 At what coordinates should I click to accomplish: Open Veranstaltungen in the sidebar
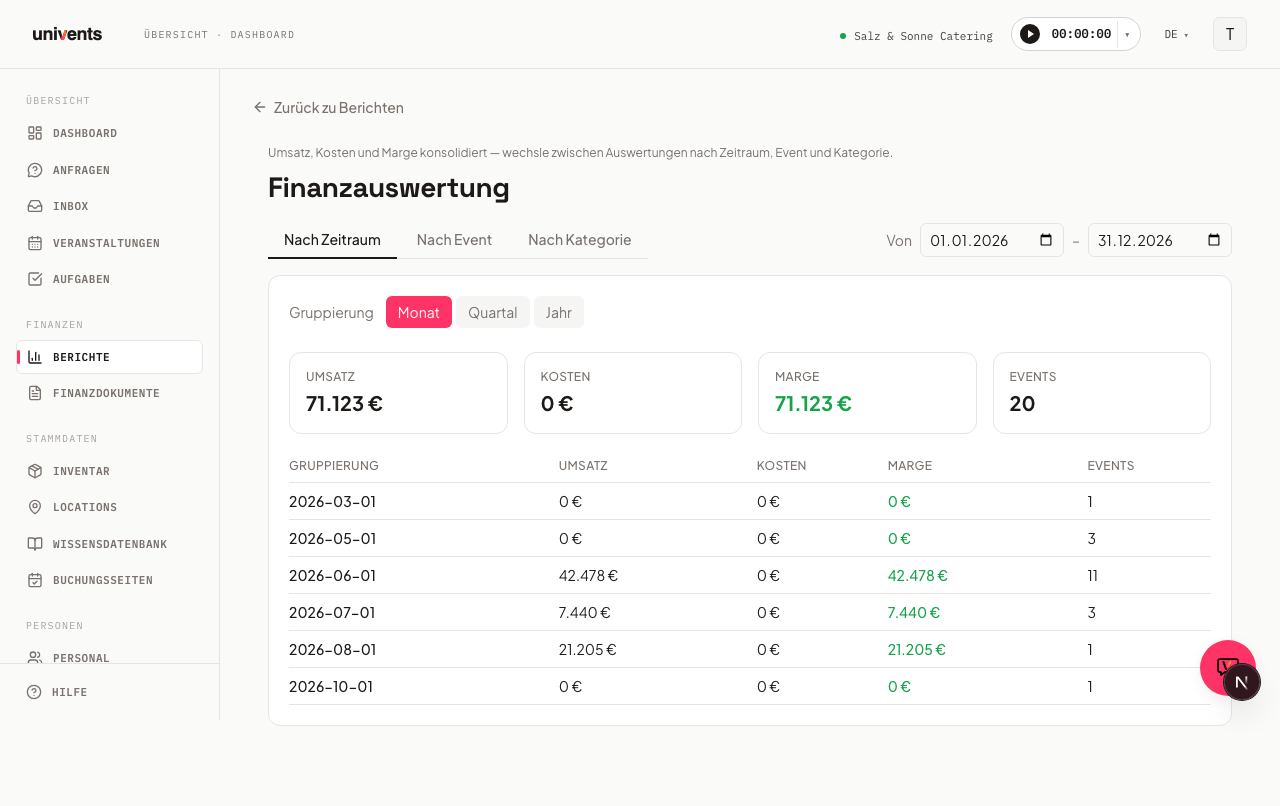click(x=110, y=243)
